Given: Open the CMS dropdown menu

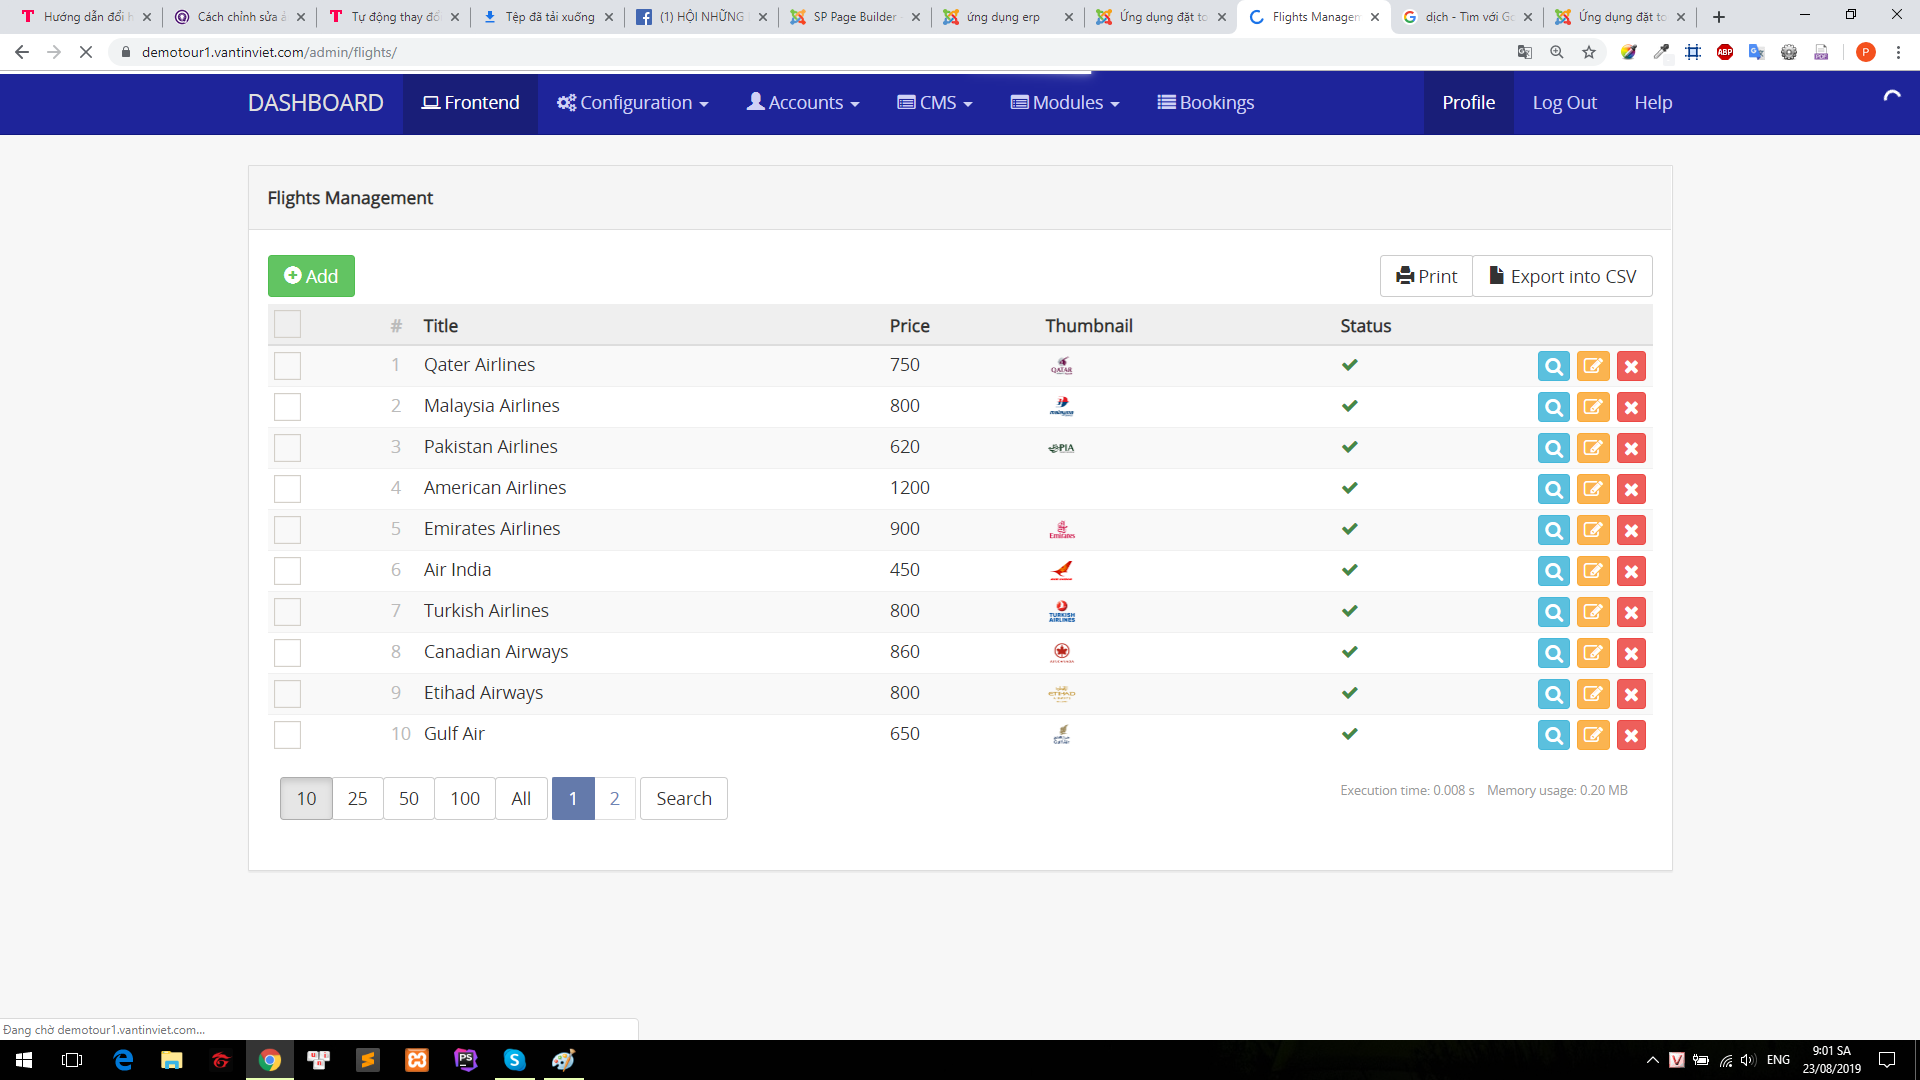Looking at the screenshot, I should click(935, 103).
